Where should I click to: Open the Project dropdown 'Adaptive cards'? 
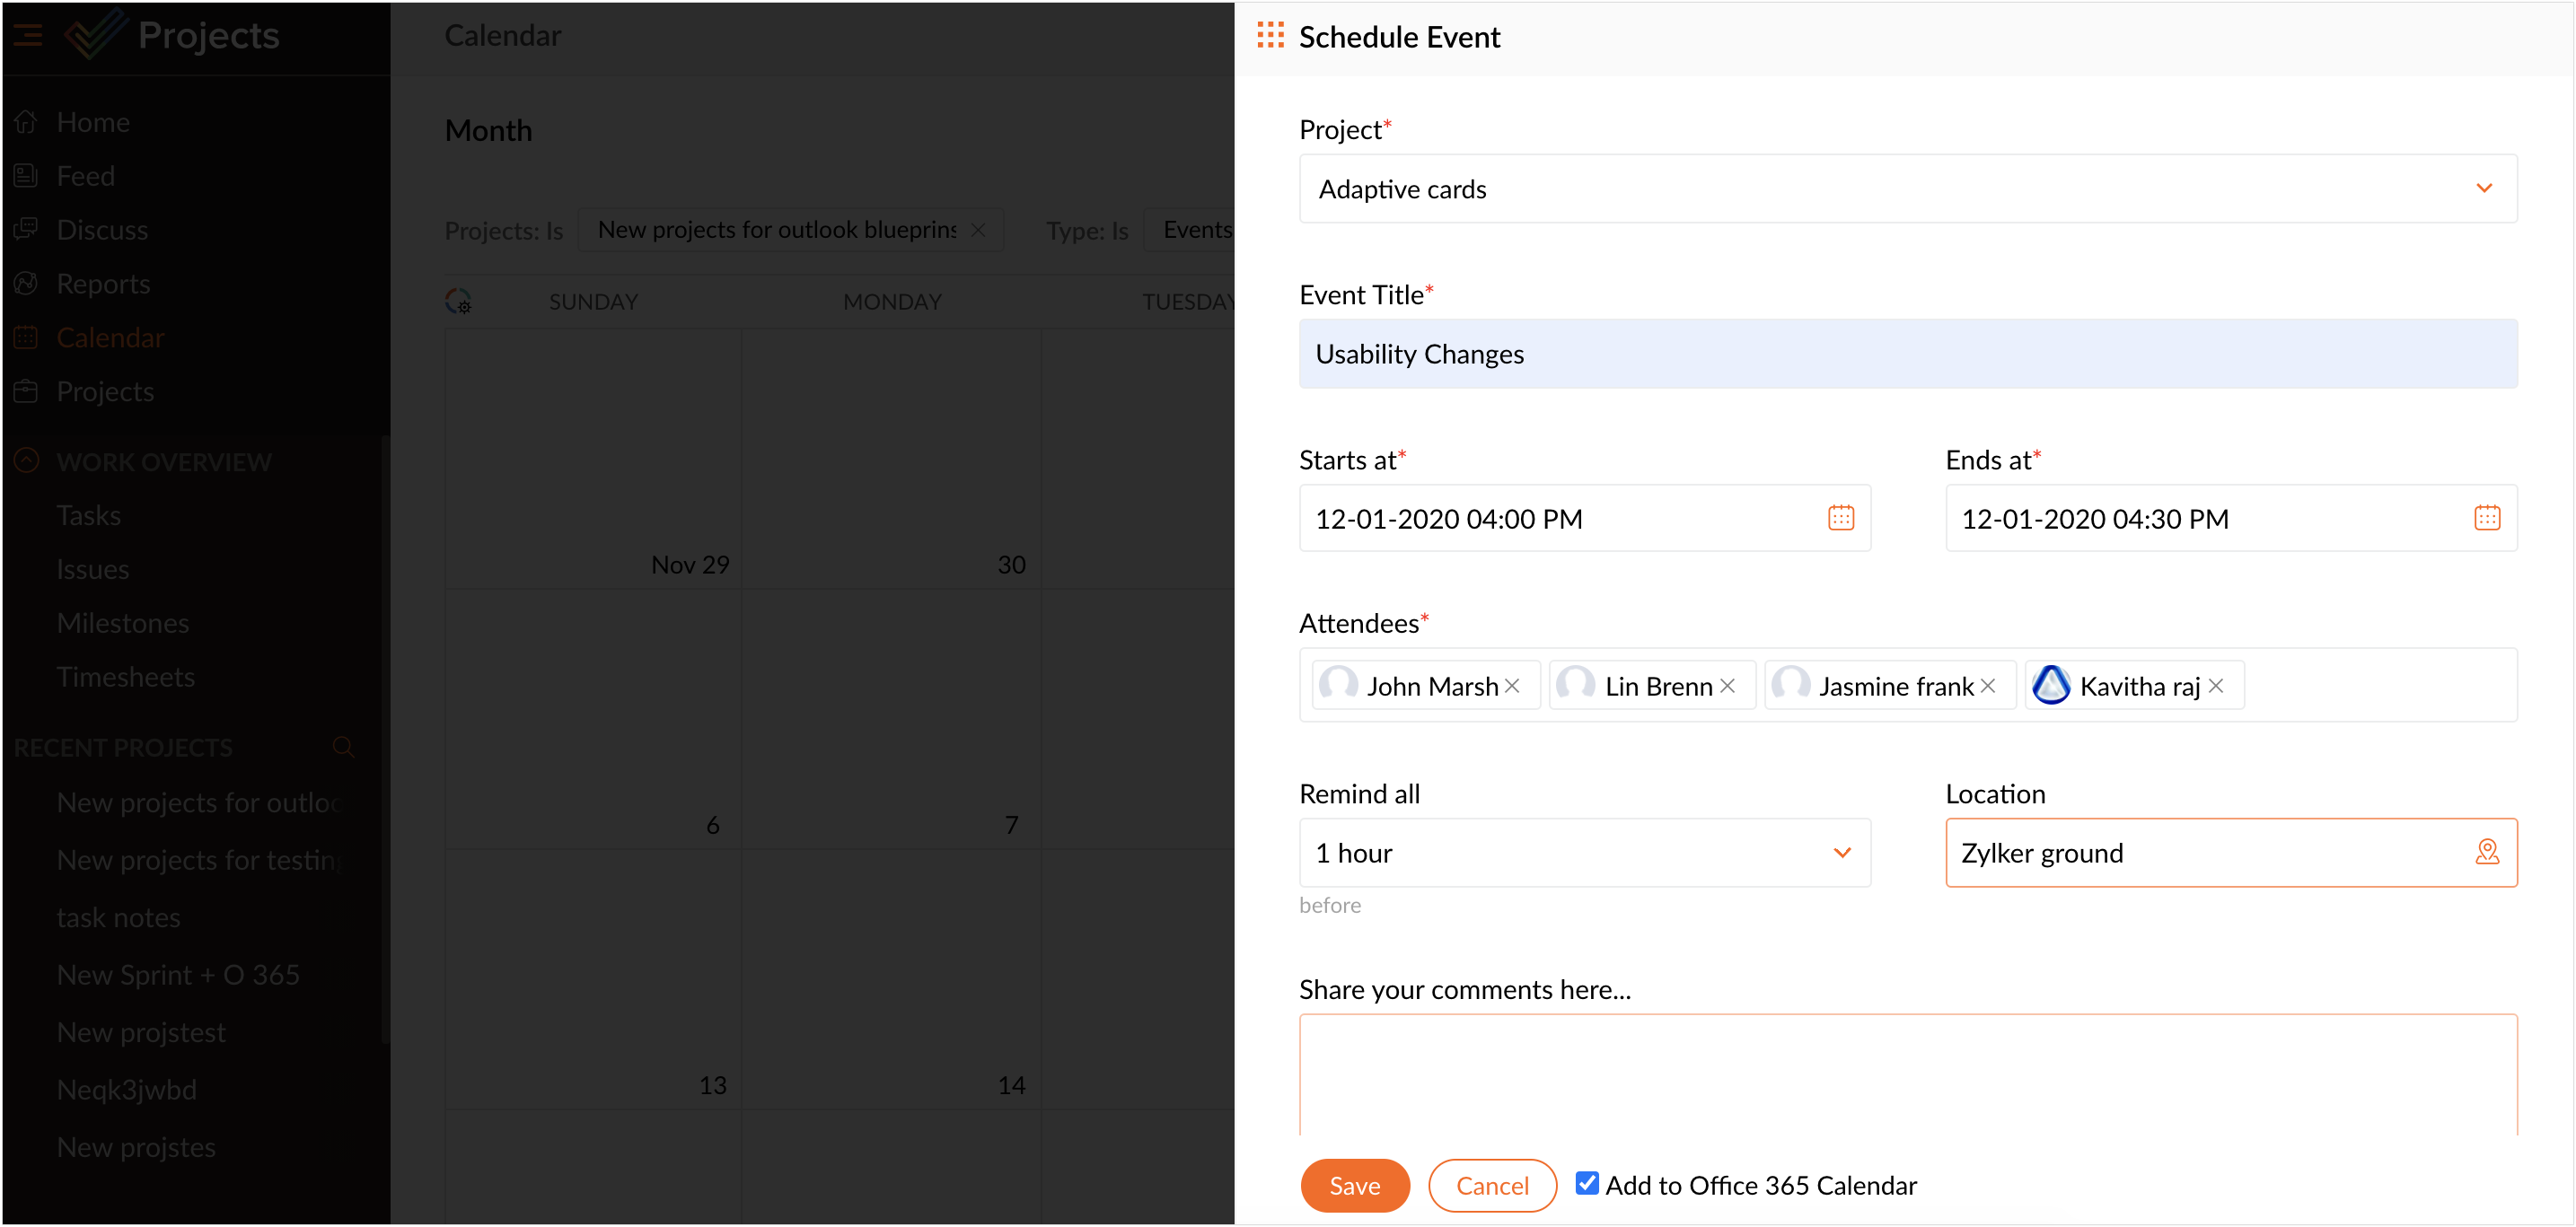1907,189
